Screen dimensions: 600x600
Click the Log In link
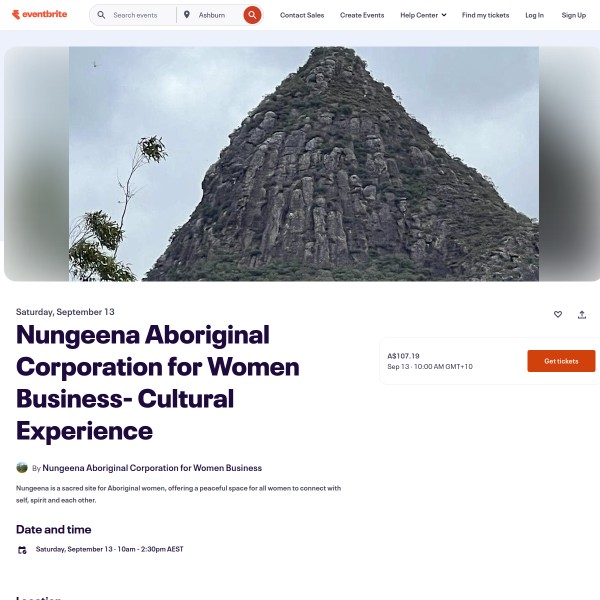pos(534,15)
